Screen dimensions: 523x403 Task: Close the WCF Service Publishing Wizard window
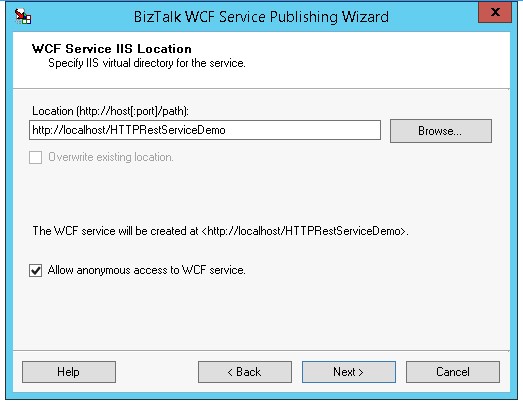click(x=495, y=12)
